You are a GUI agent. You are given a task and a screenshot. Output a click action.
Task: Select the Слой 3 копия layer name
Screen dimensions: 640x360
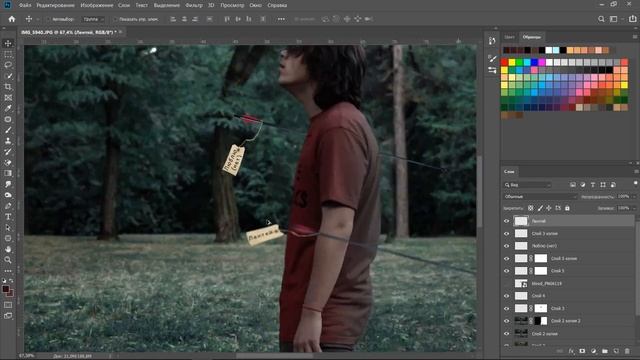pos(544,233)
